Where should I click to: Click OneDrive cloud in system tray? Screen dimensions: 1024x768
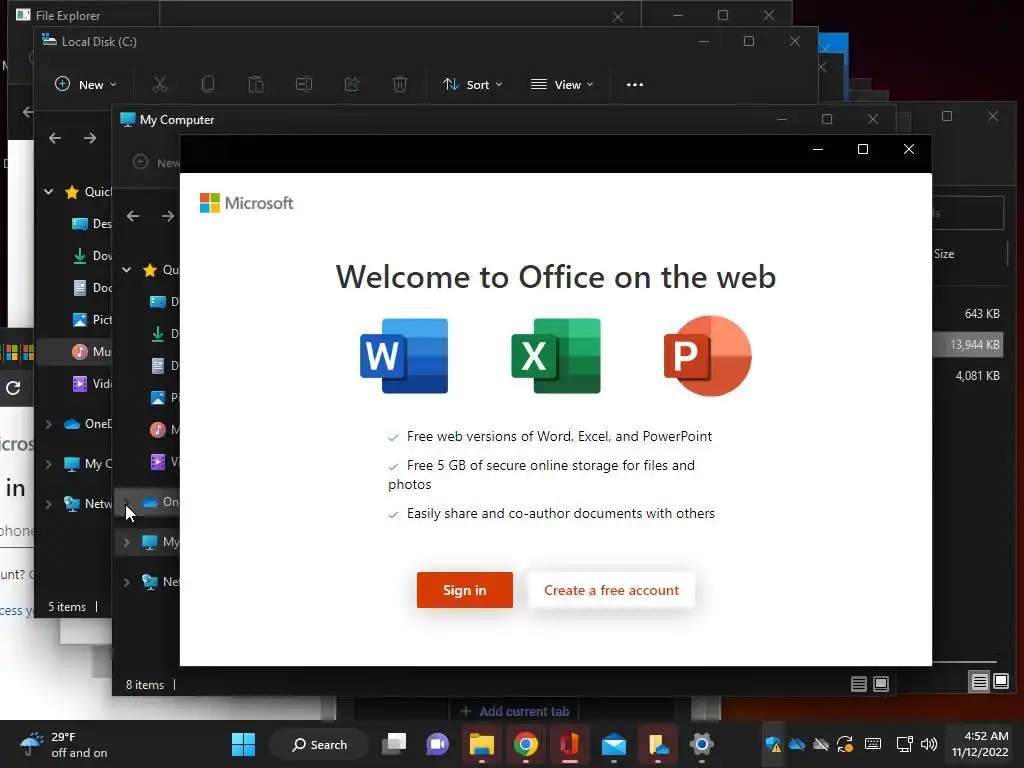click(x=797, y=744)
